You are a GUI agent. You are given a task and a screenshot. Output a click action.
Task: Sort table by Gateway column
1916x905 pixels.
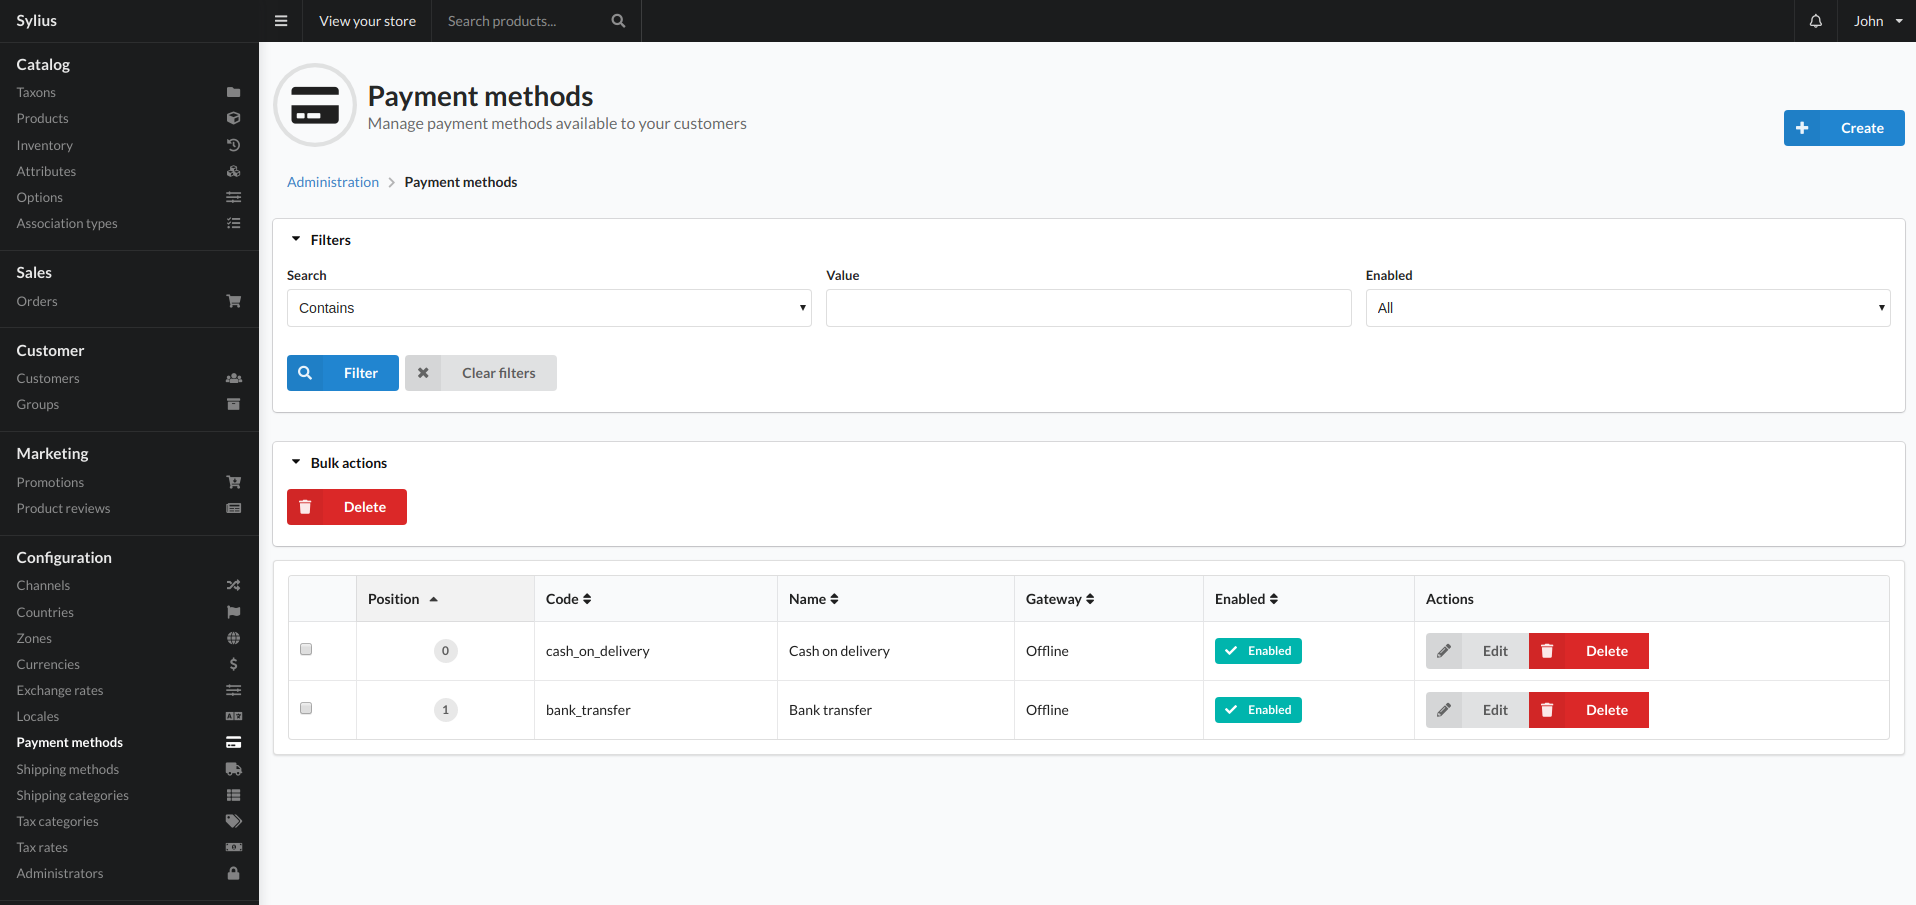(x=1060, y=599)
